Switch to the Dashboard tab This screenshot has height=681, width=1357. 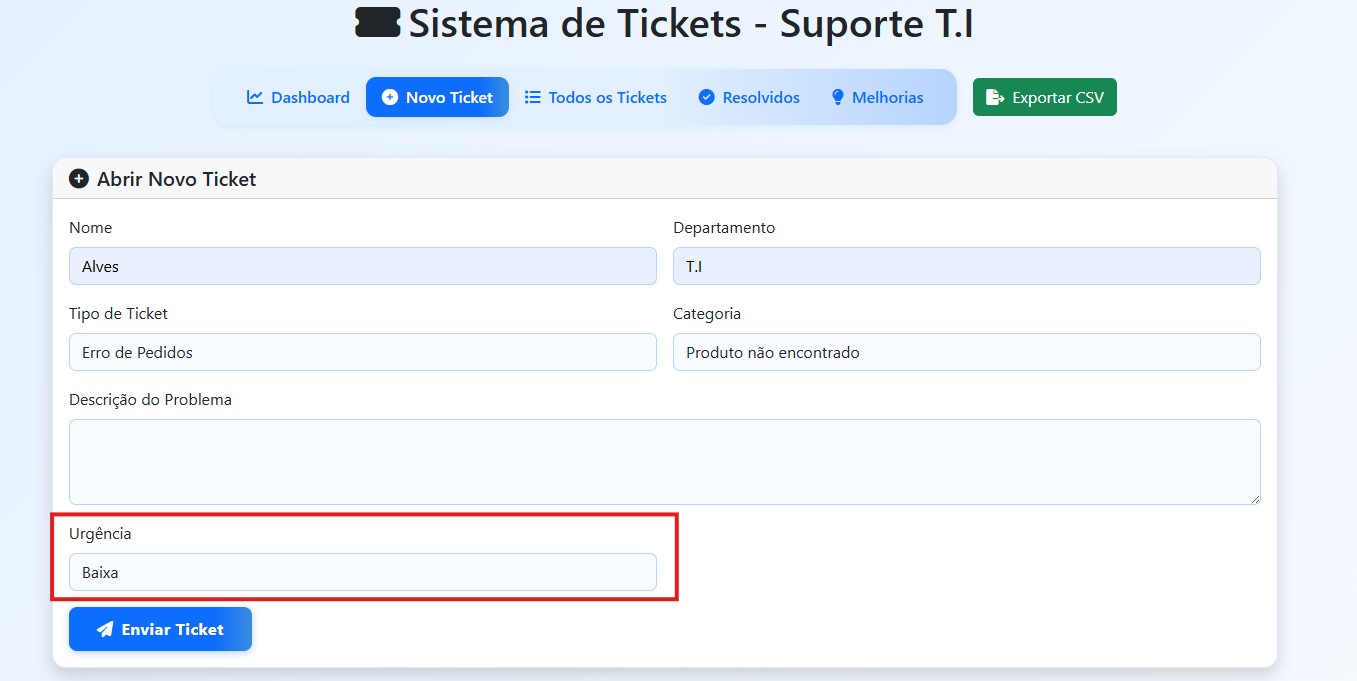tap(297, 97)
